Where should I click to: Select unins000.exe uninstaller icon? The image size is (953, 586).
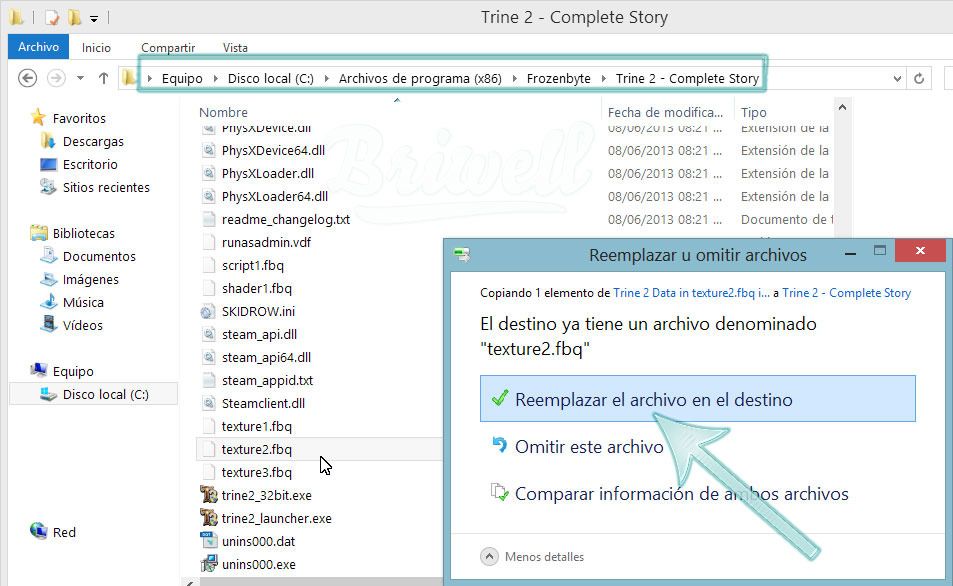pos(208,564)
